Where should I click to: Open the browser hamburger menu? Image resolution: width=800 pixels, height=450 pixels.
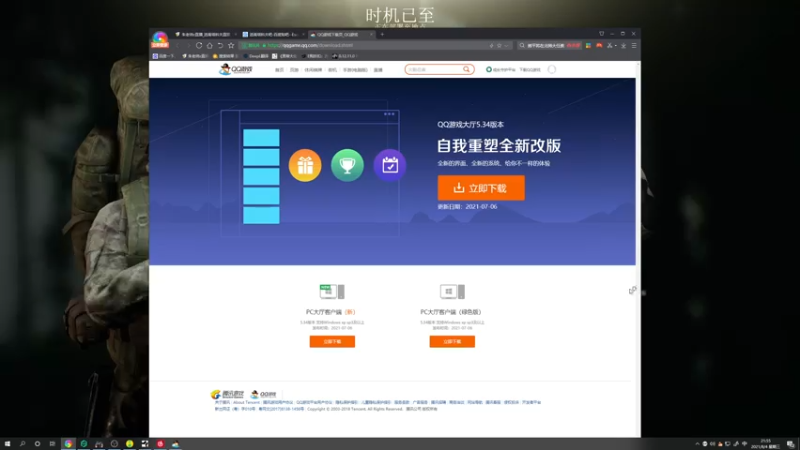(634, 45)
